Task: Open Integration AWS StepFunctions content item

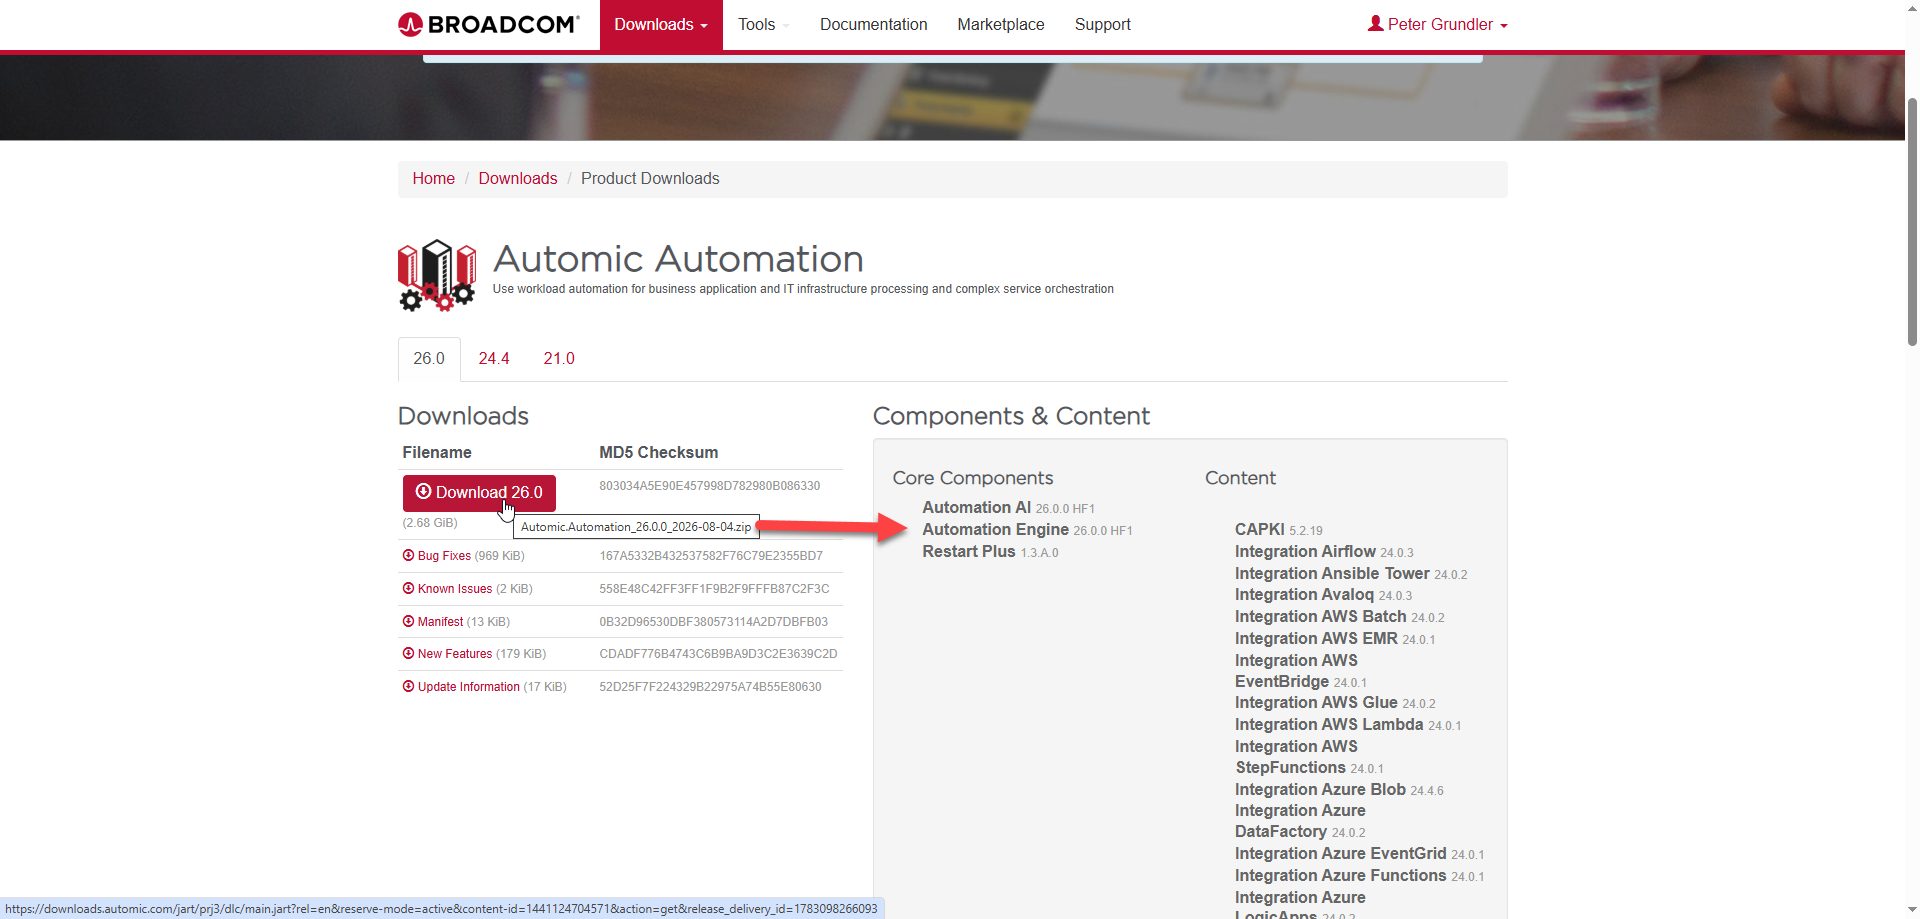Action: 1296,757
